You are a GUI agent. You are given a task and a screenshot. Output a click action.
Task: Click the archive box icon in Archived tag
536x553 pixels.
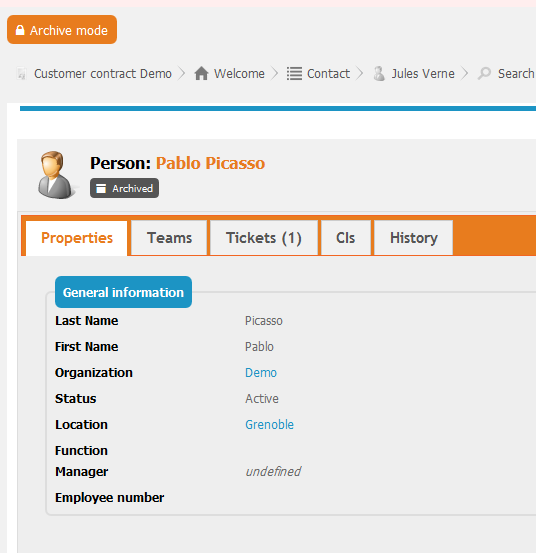click(x=101, y=188)
